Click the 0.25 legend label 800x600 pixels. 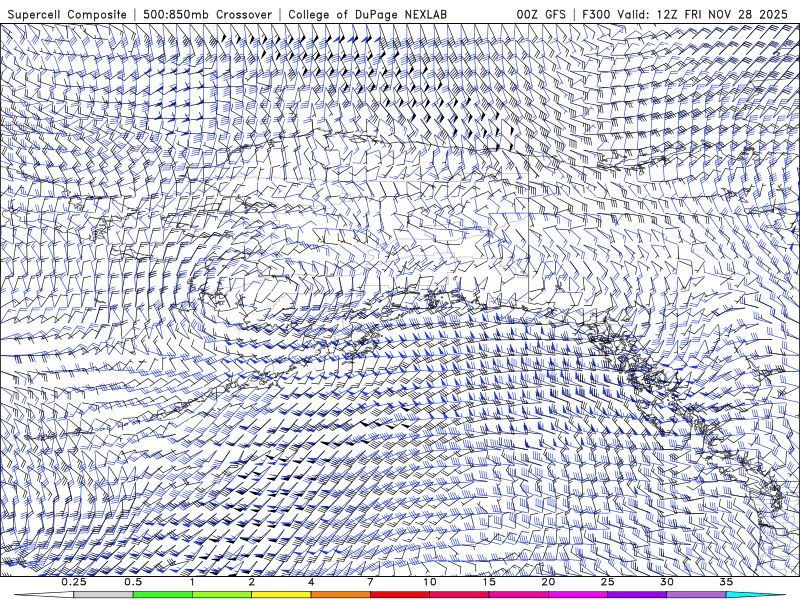tap(74, 582)
